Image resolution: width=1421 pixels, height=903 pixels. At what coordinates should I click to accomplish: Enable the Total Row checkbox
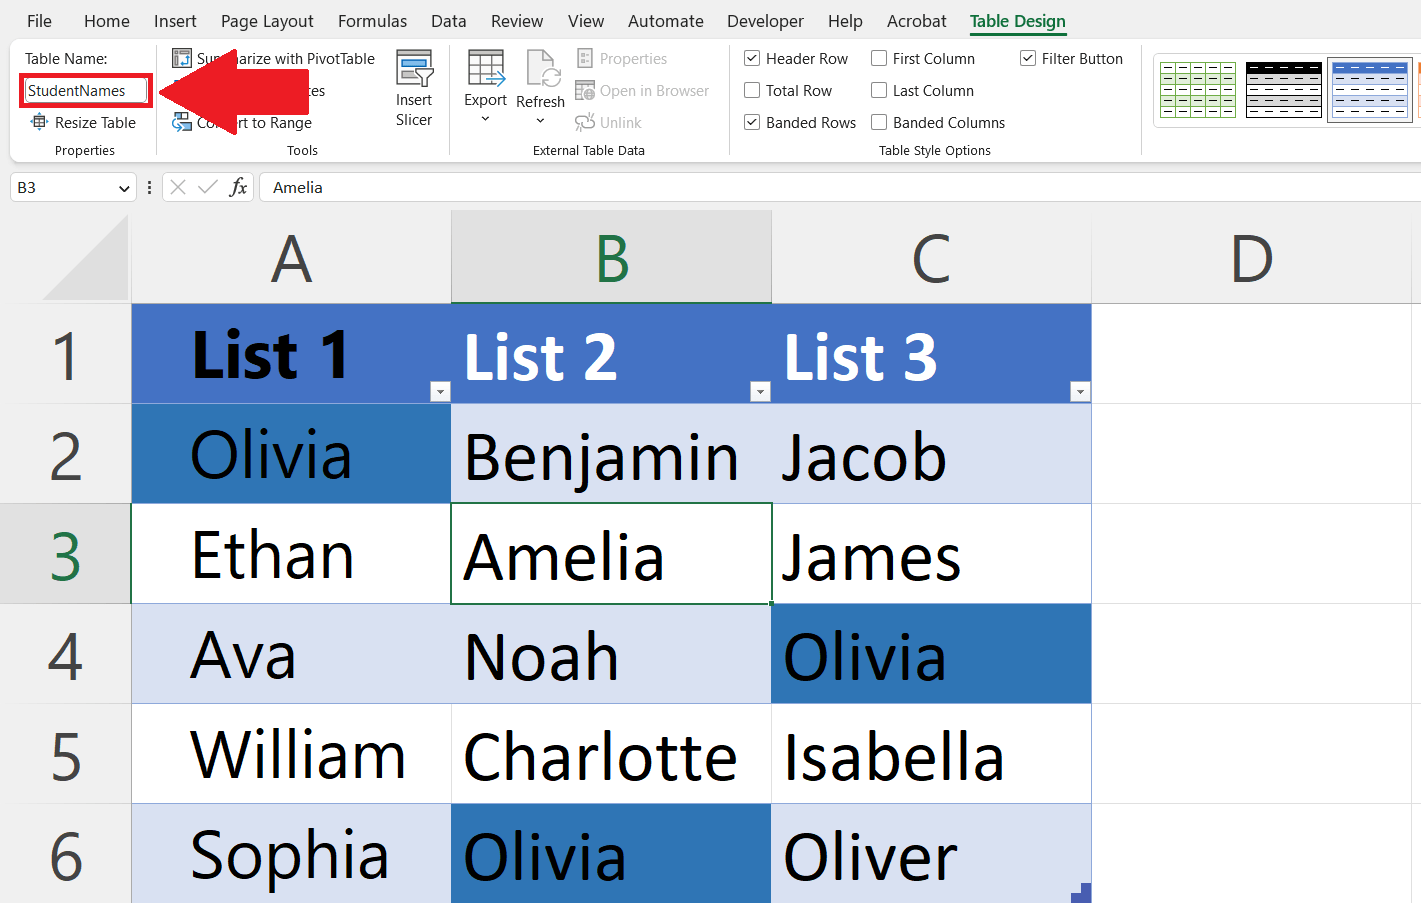pos(752,90)
